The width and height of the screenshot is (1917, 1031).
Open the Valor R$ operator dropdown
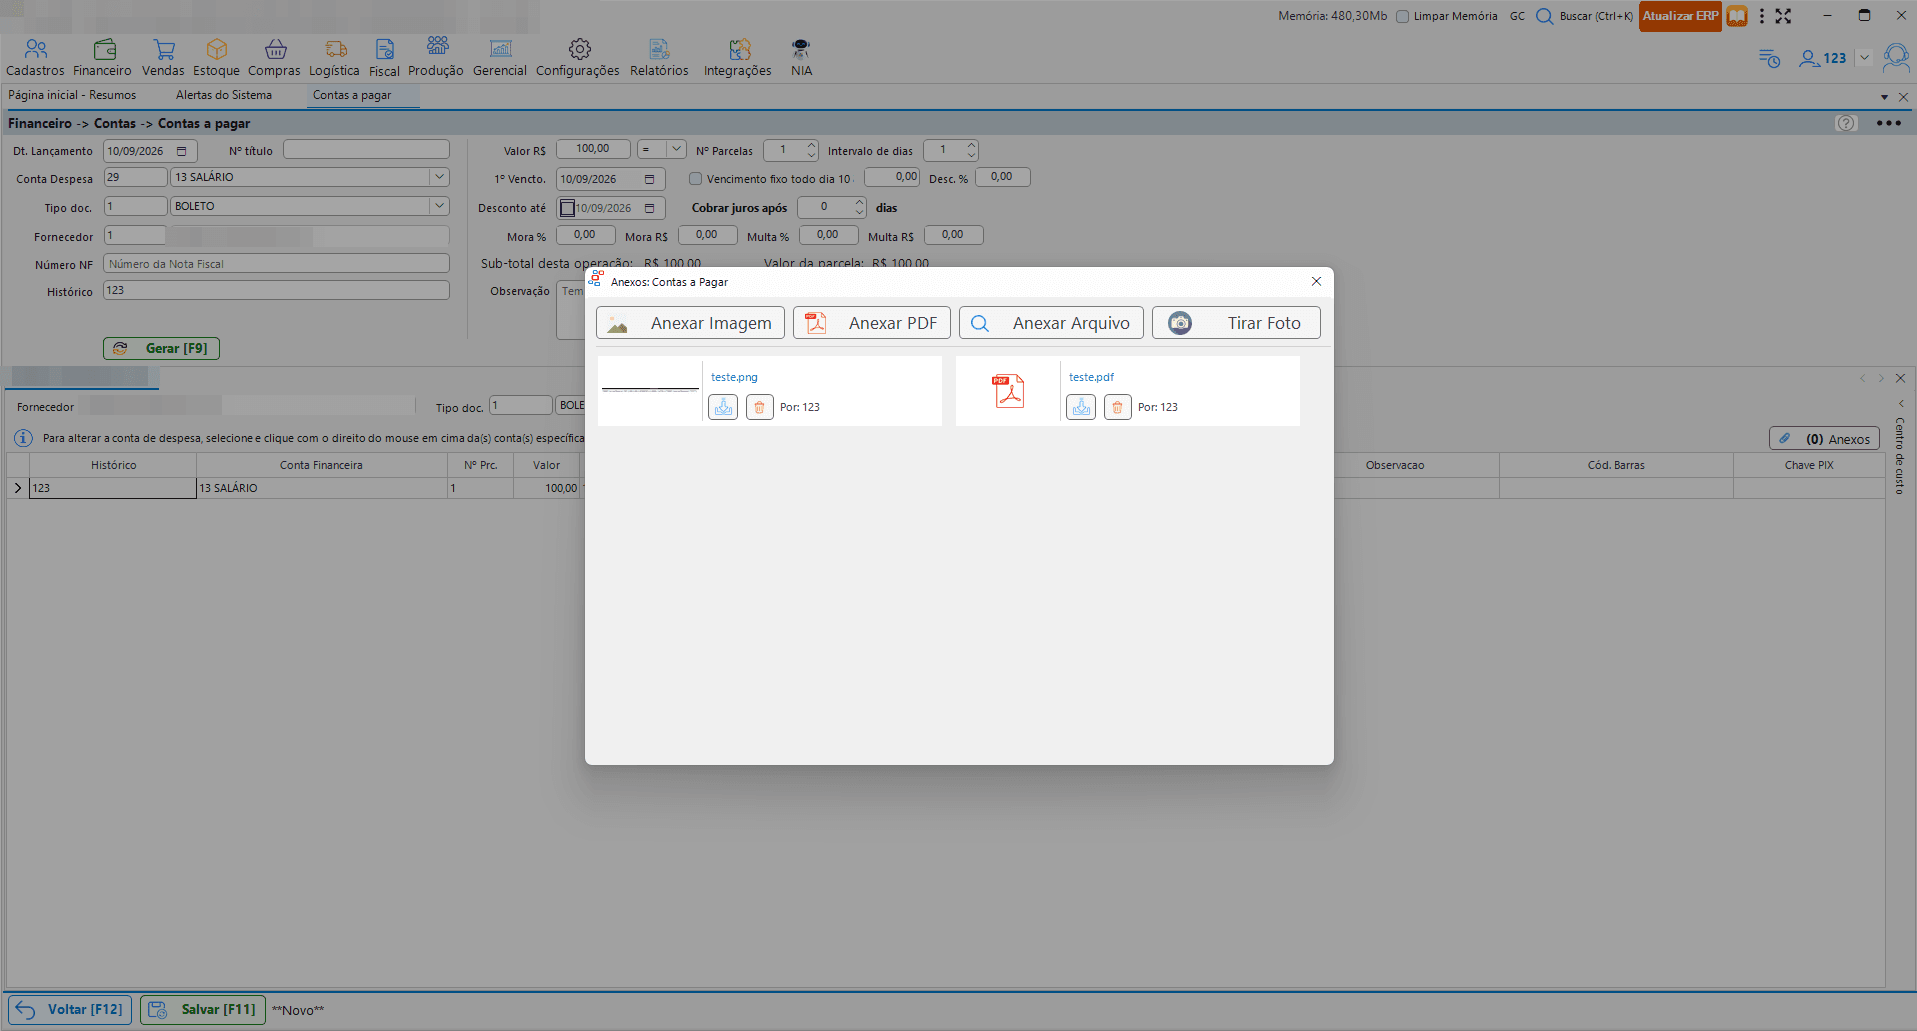(676, 149)
